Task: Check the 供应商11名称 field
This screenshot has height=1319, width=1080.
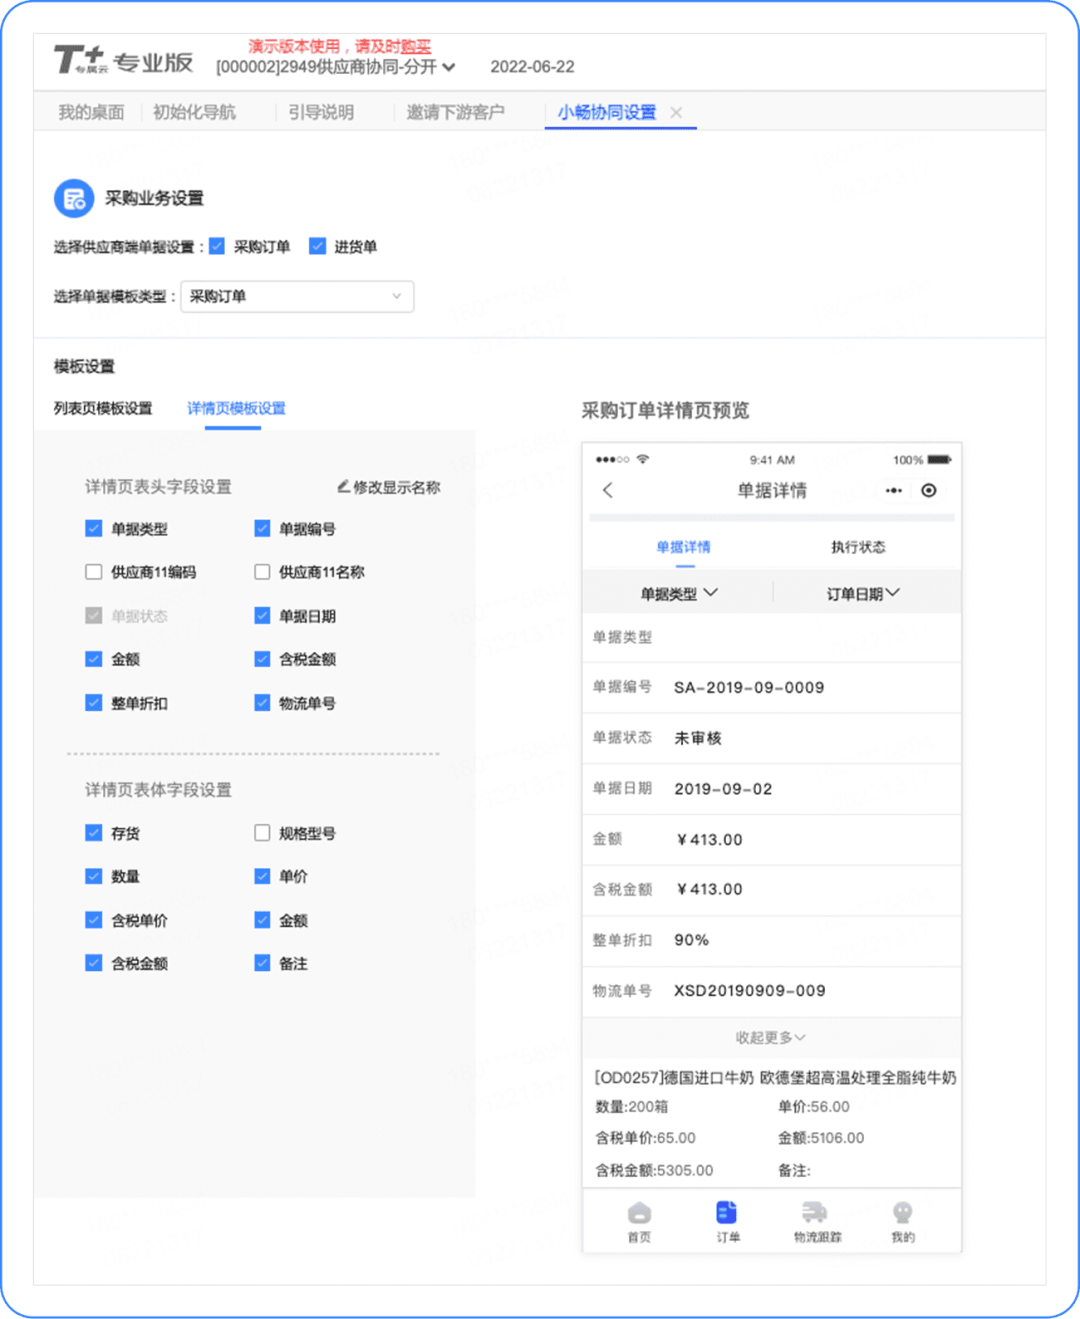Action: pos(262,572)
